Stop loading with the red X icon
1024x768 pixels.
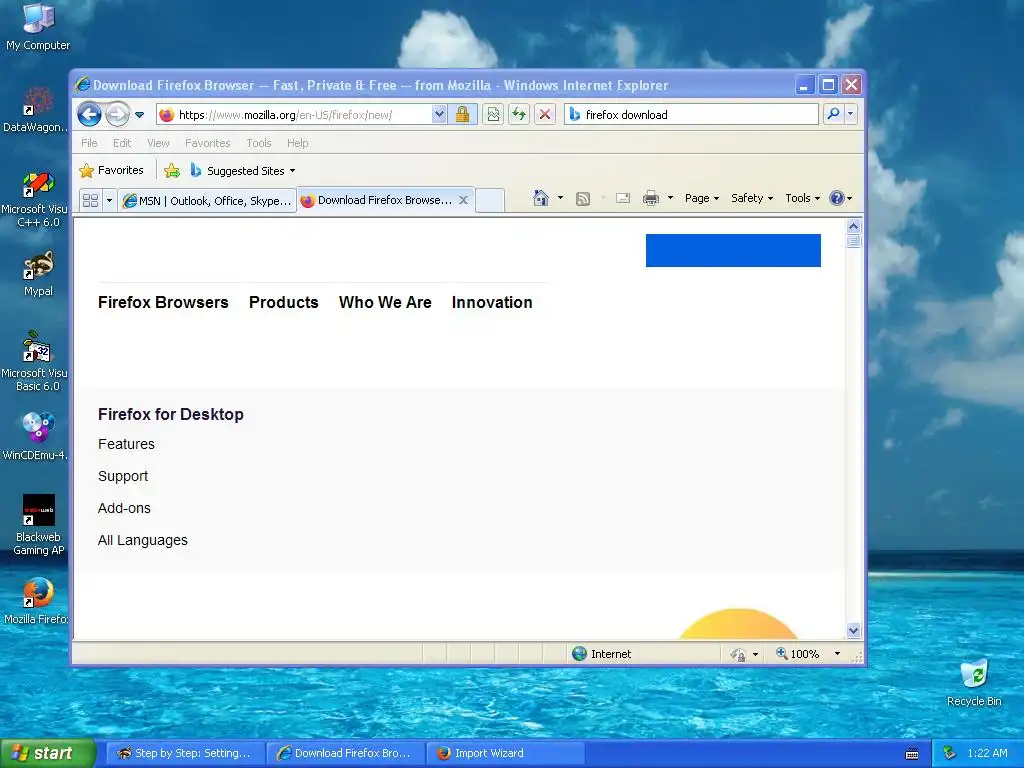click(545, 114)
